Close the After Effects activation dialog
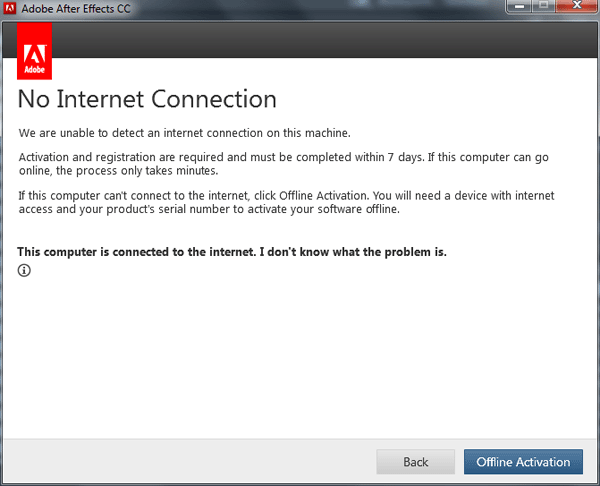Screen dimensions: 600x486 click(x=577, y=7)
